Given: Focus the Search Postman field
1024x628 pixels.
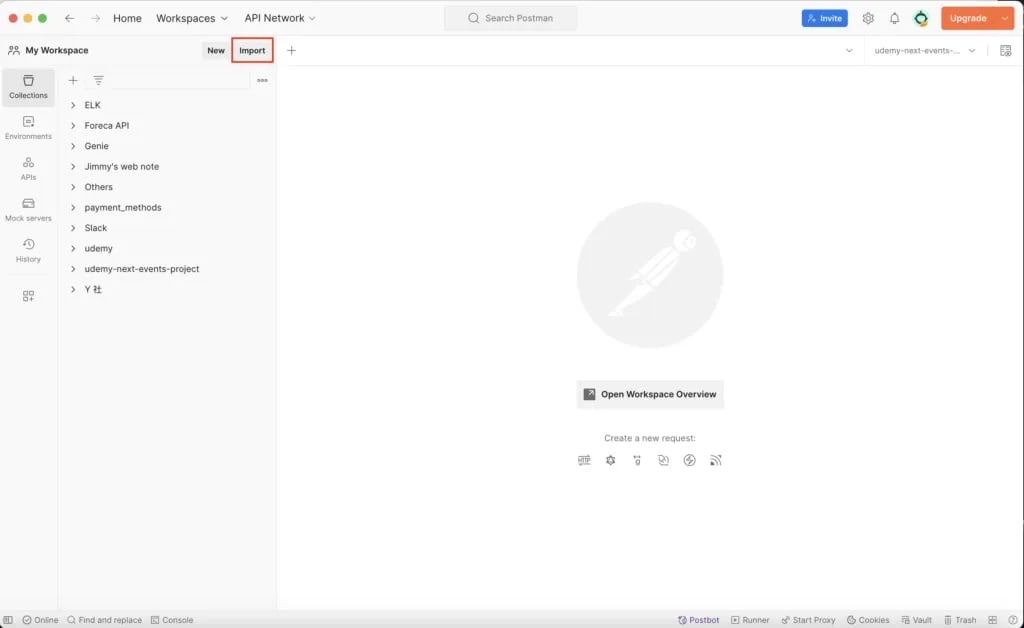Looking at the screenshot, I should click(x=511, y=18).
